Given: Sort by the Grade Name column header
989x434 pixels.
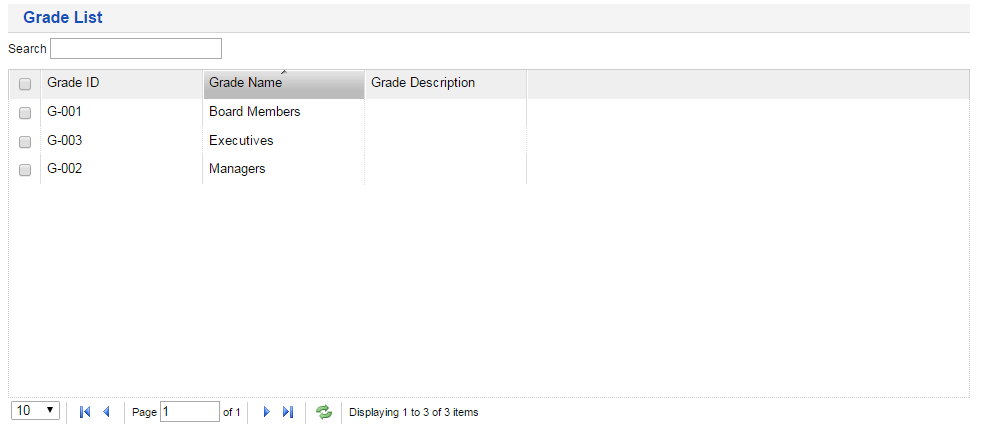Looking at the screenshot, I should tap(245, 84).
